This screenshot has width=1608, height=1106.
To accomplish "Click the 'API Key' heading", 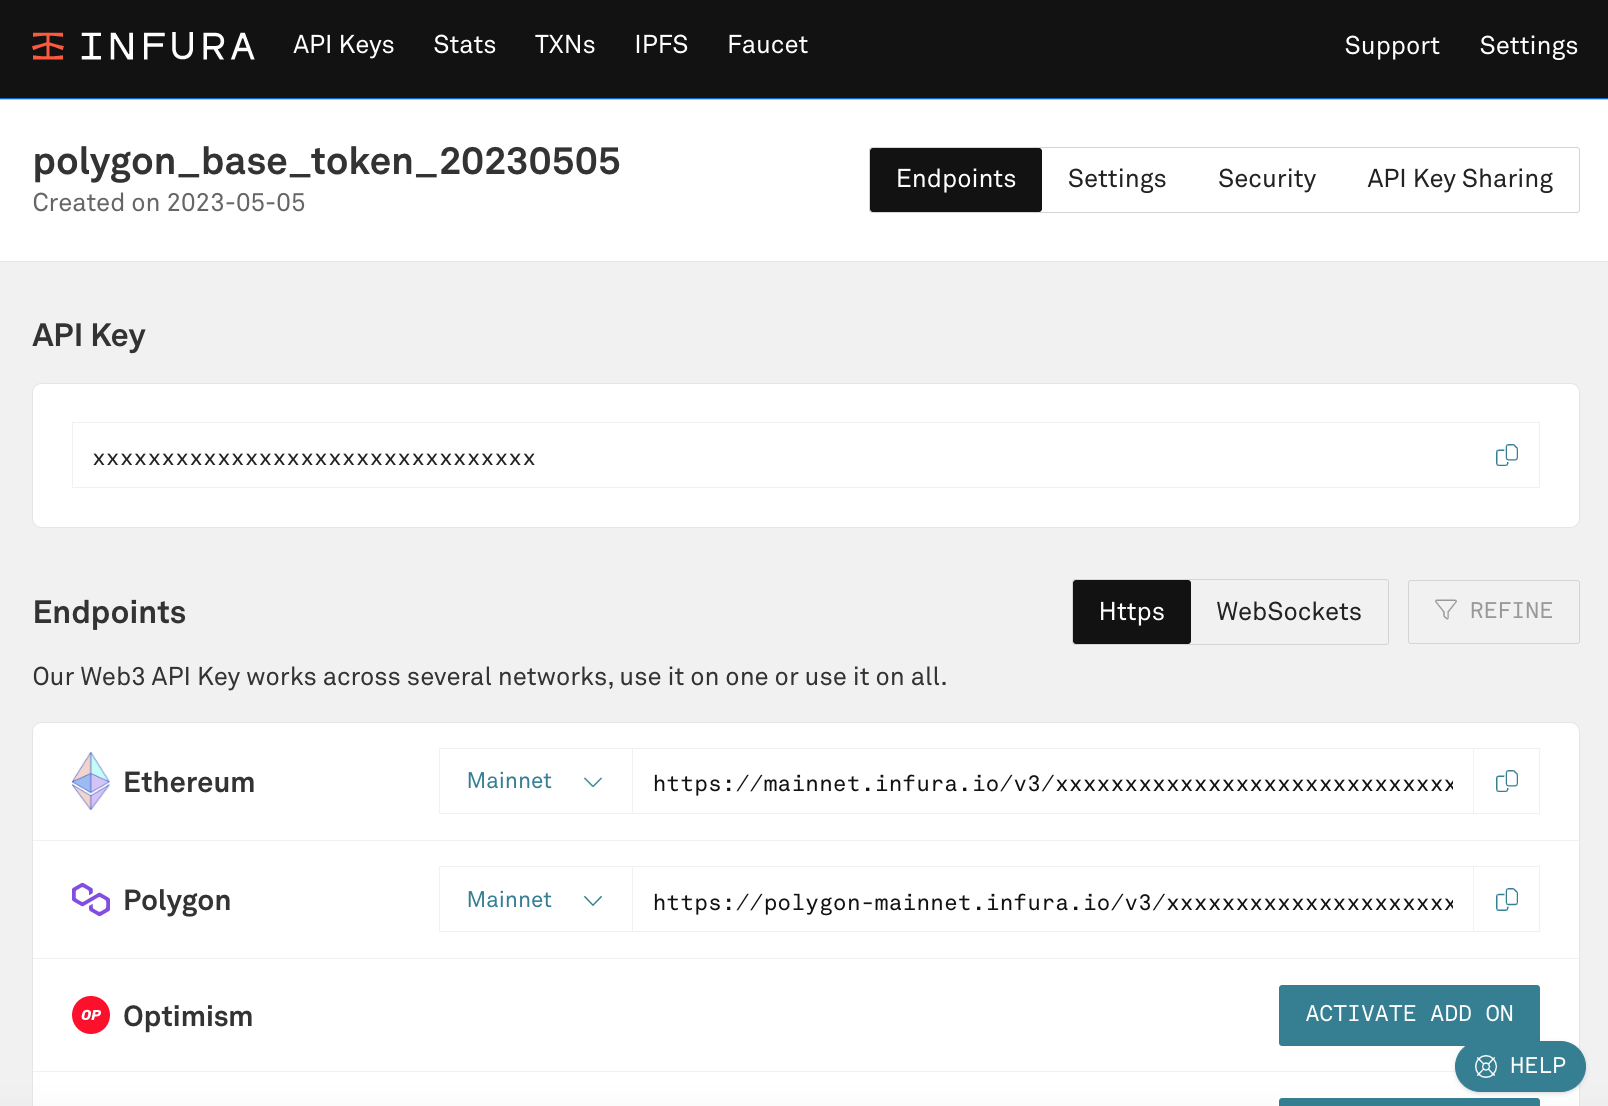I will tap(89, 336).
